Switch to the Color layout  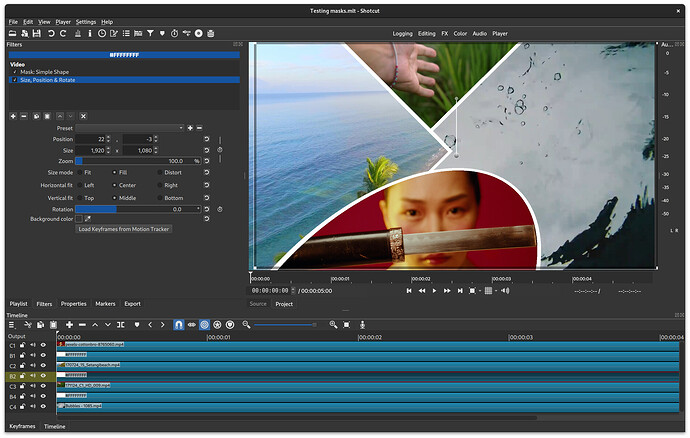460,33
